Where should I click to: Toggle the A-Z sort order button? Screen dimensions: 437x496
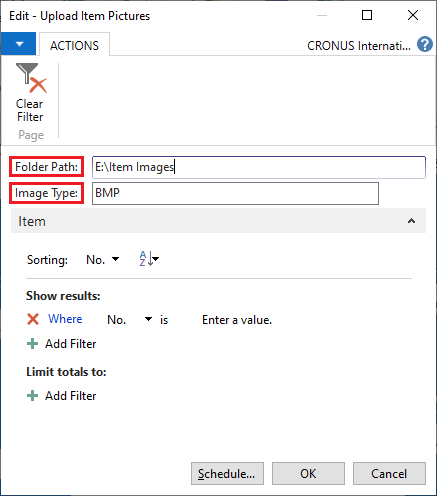149,259
